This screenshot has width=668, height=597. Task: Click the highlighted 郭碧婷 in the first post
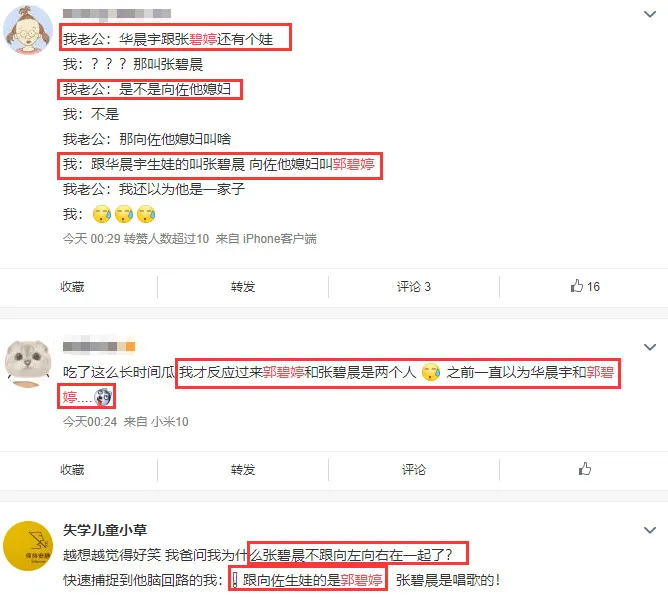point(354,164)
